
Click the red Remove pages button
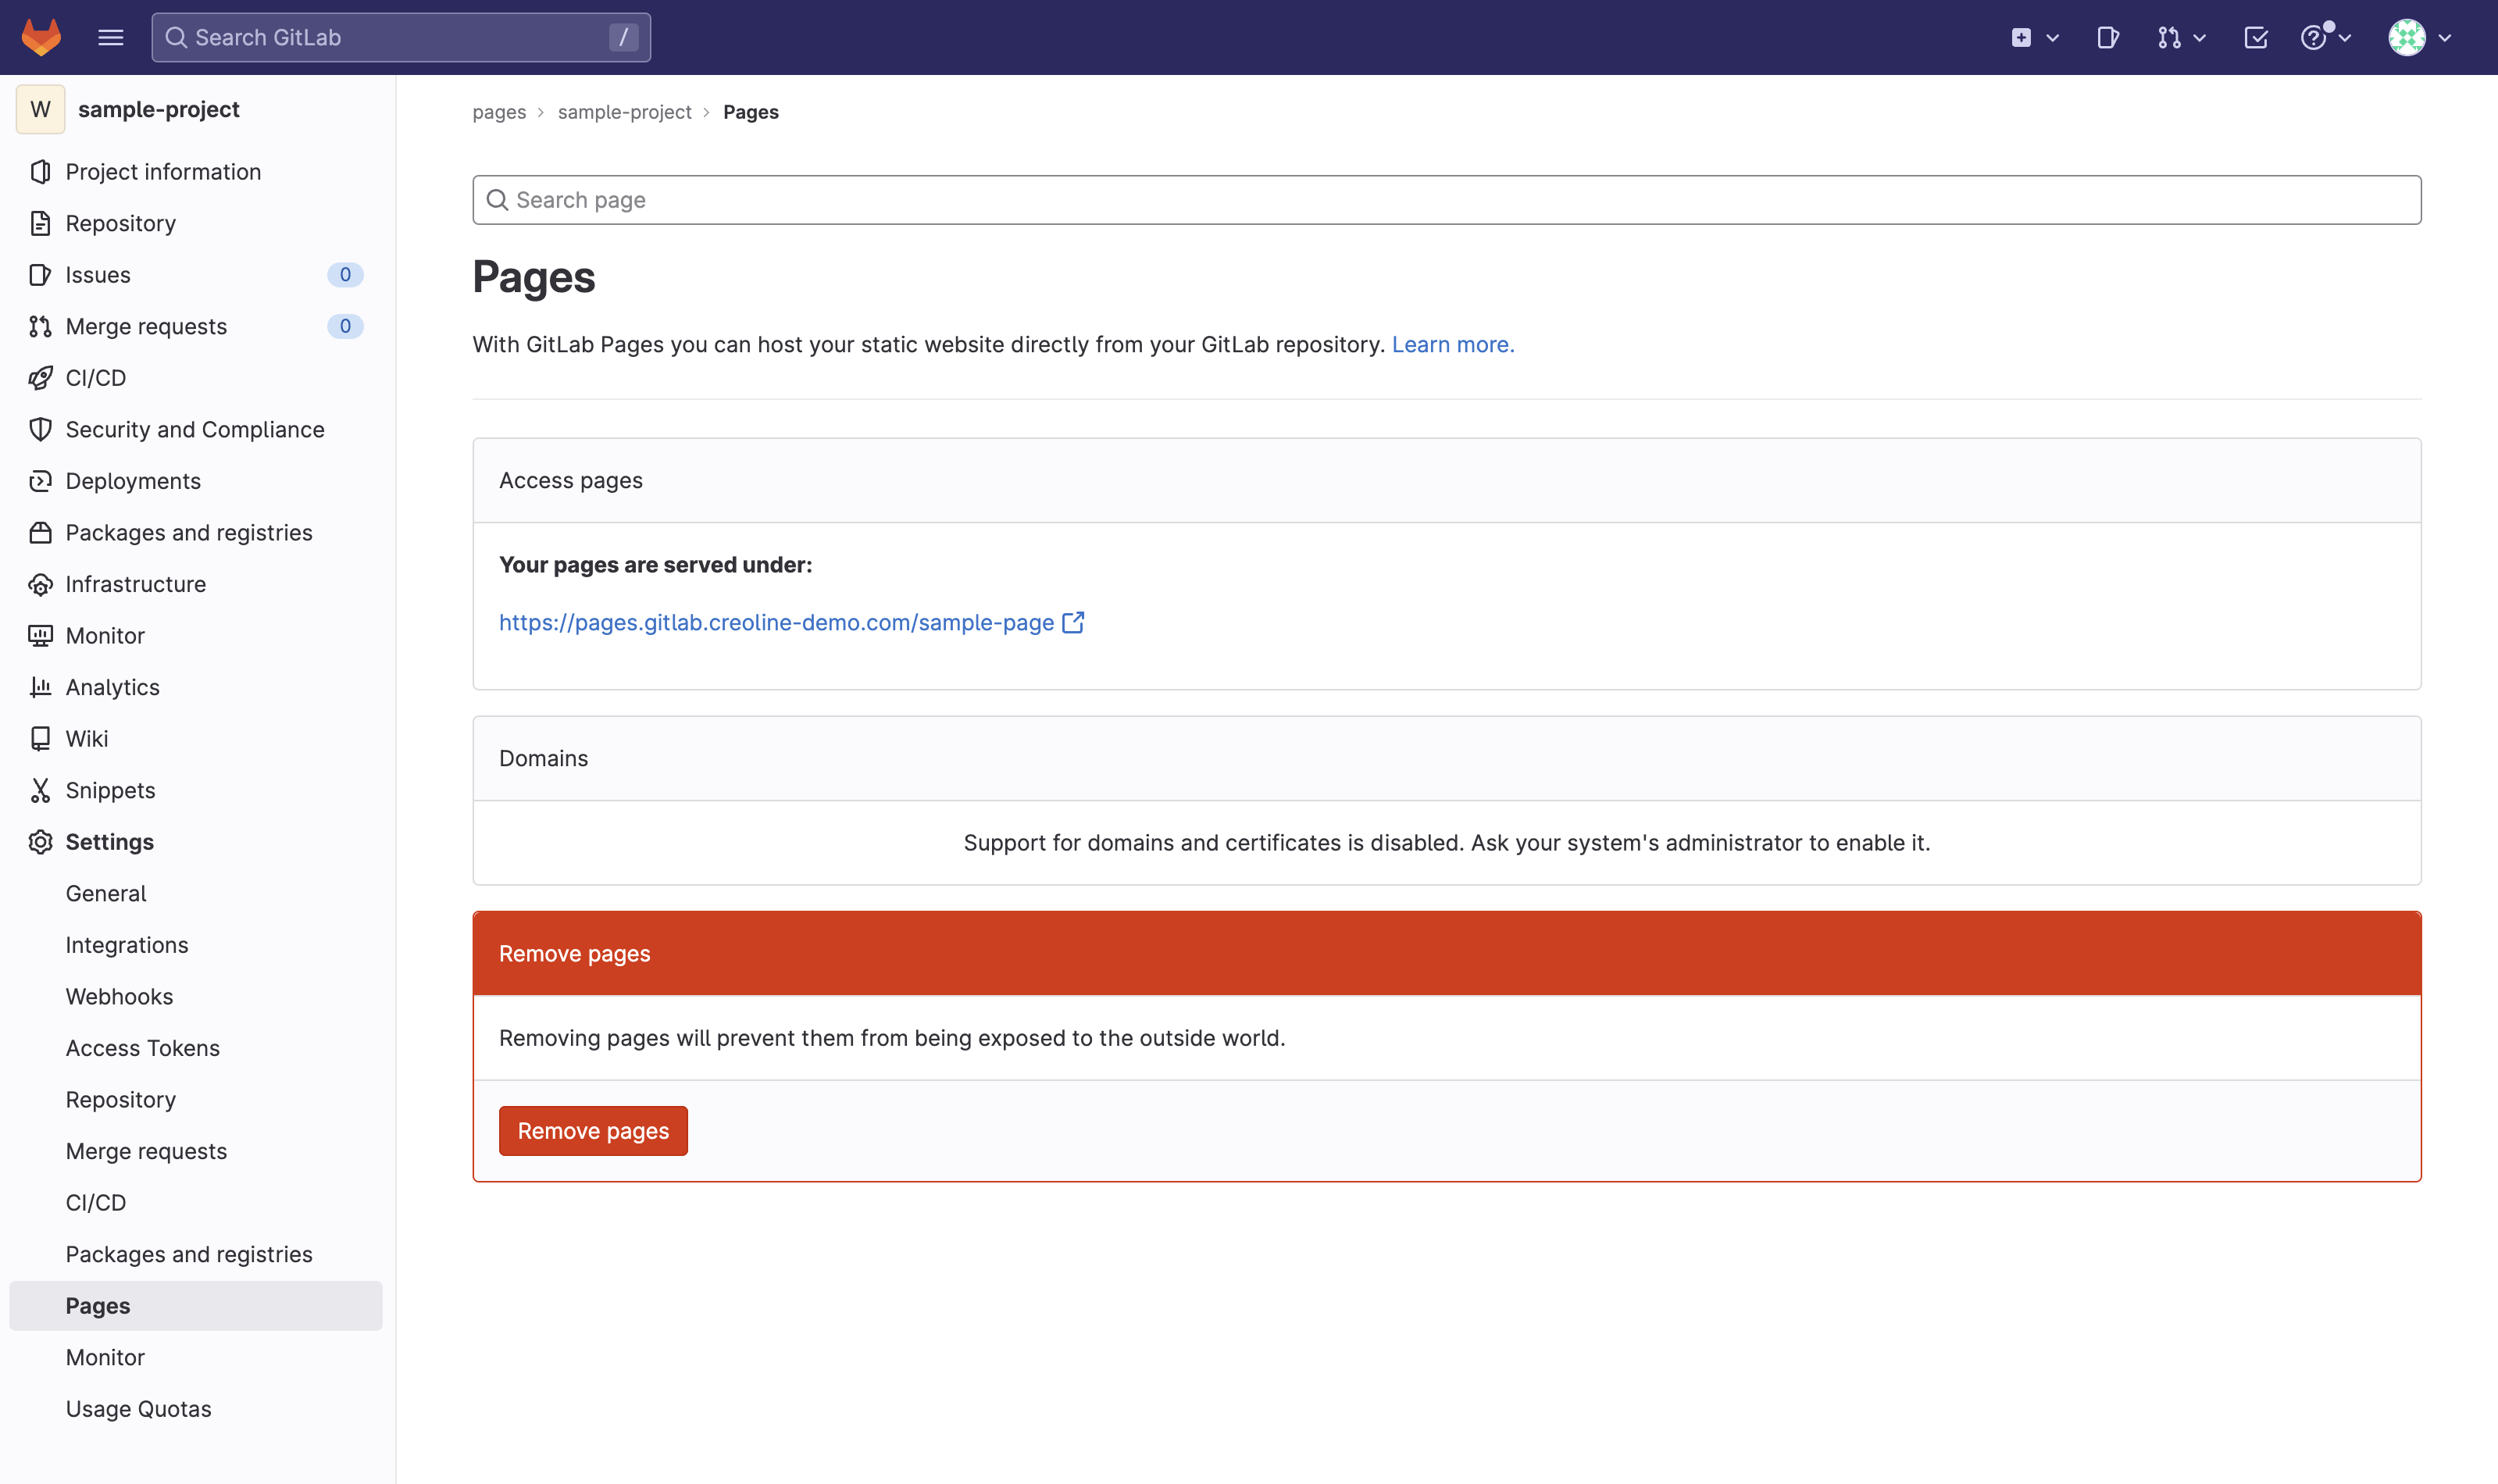point(593,1131)
